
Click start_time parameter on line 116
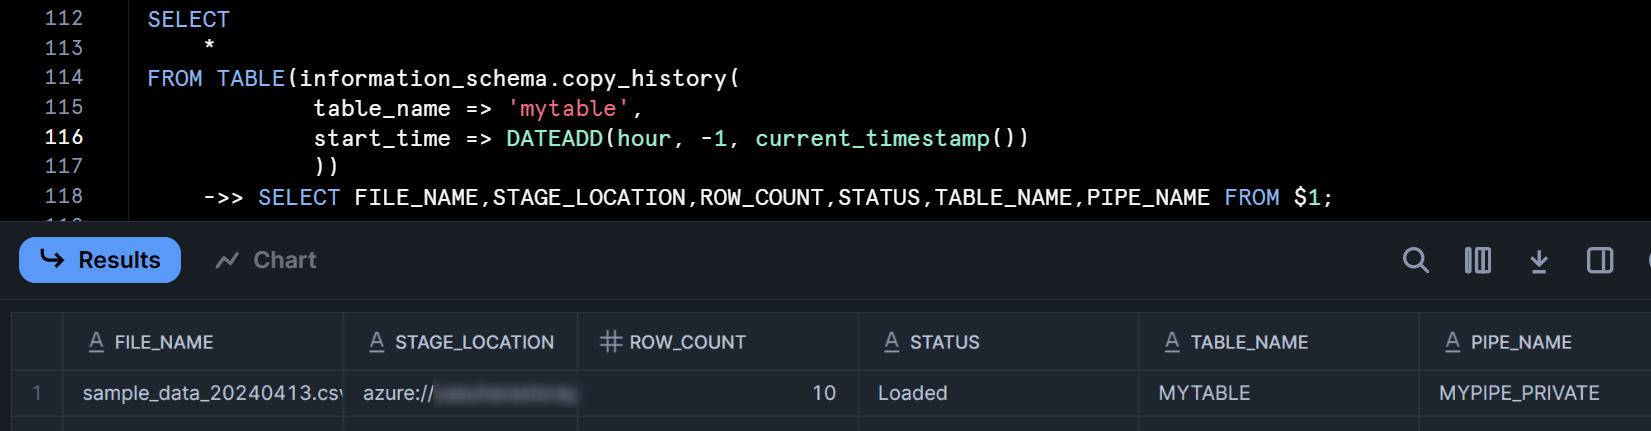tap(382, 138)
